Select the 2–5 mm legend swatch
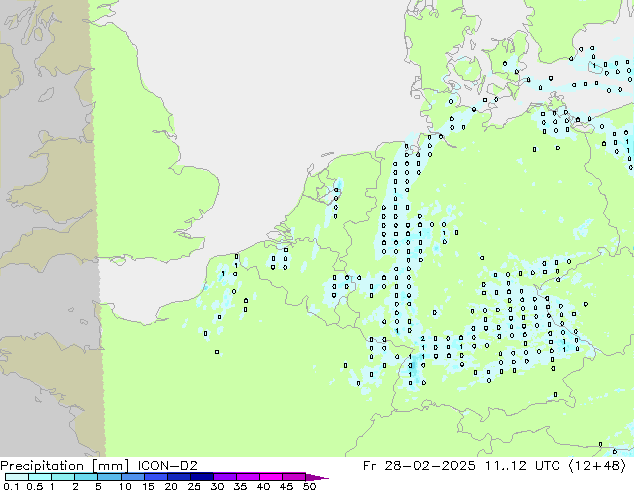Viewport: 634px width, 490px height. [86, 477]
